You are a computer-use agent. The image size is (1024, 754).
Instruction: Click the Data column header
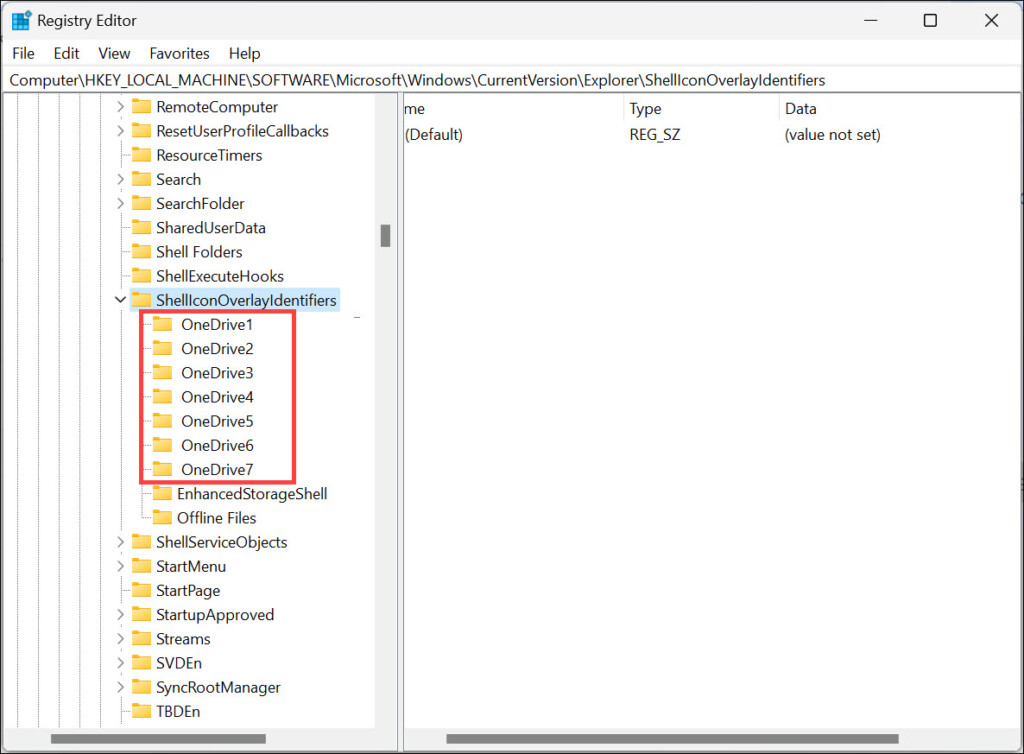[900, 108]
